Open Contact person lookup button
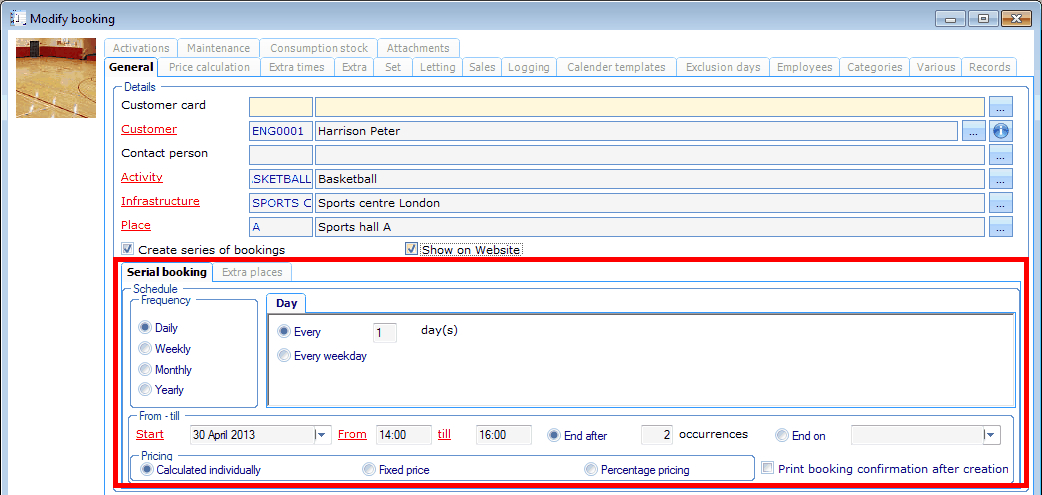 coord(1001,154)
